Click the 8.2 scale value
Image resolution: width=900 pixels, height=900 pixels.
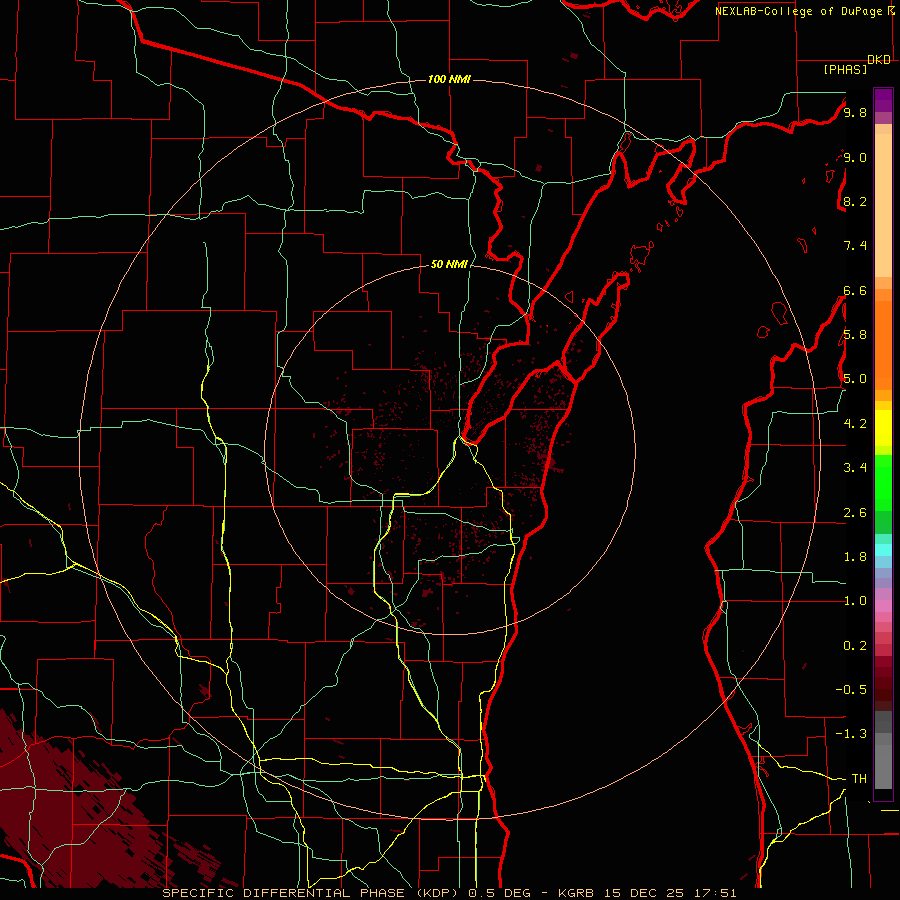tap(855, 201)
